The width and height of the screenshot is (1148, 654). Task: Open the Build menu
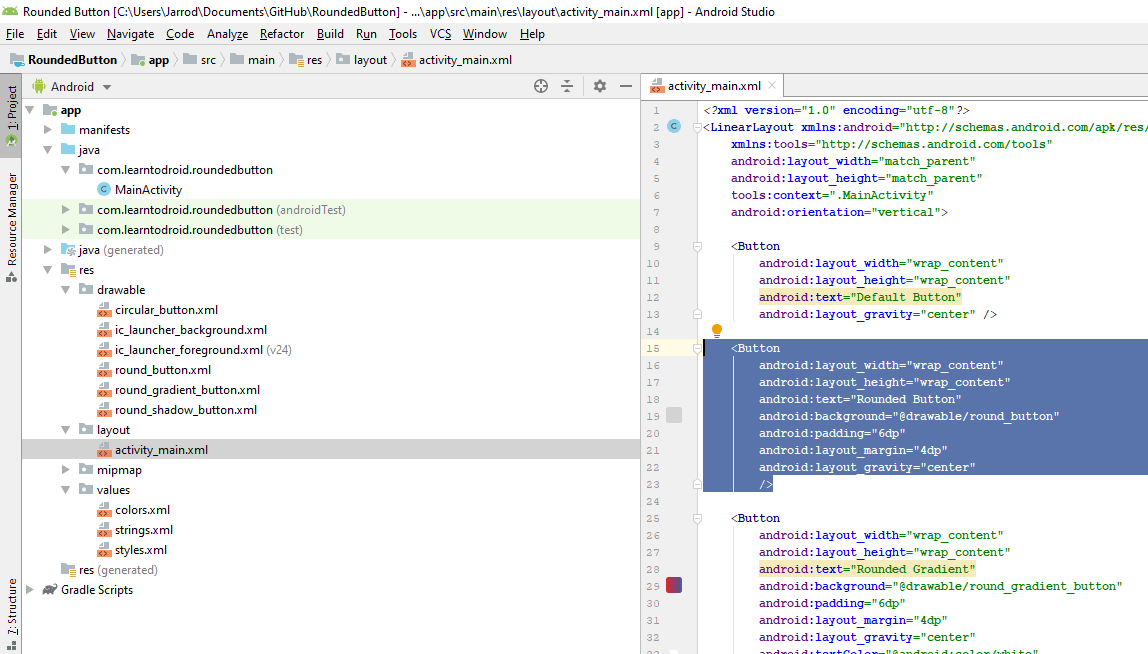(330, 34)
